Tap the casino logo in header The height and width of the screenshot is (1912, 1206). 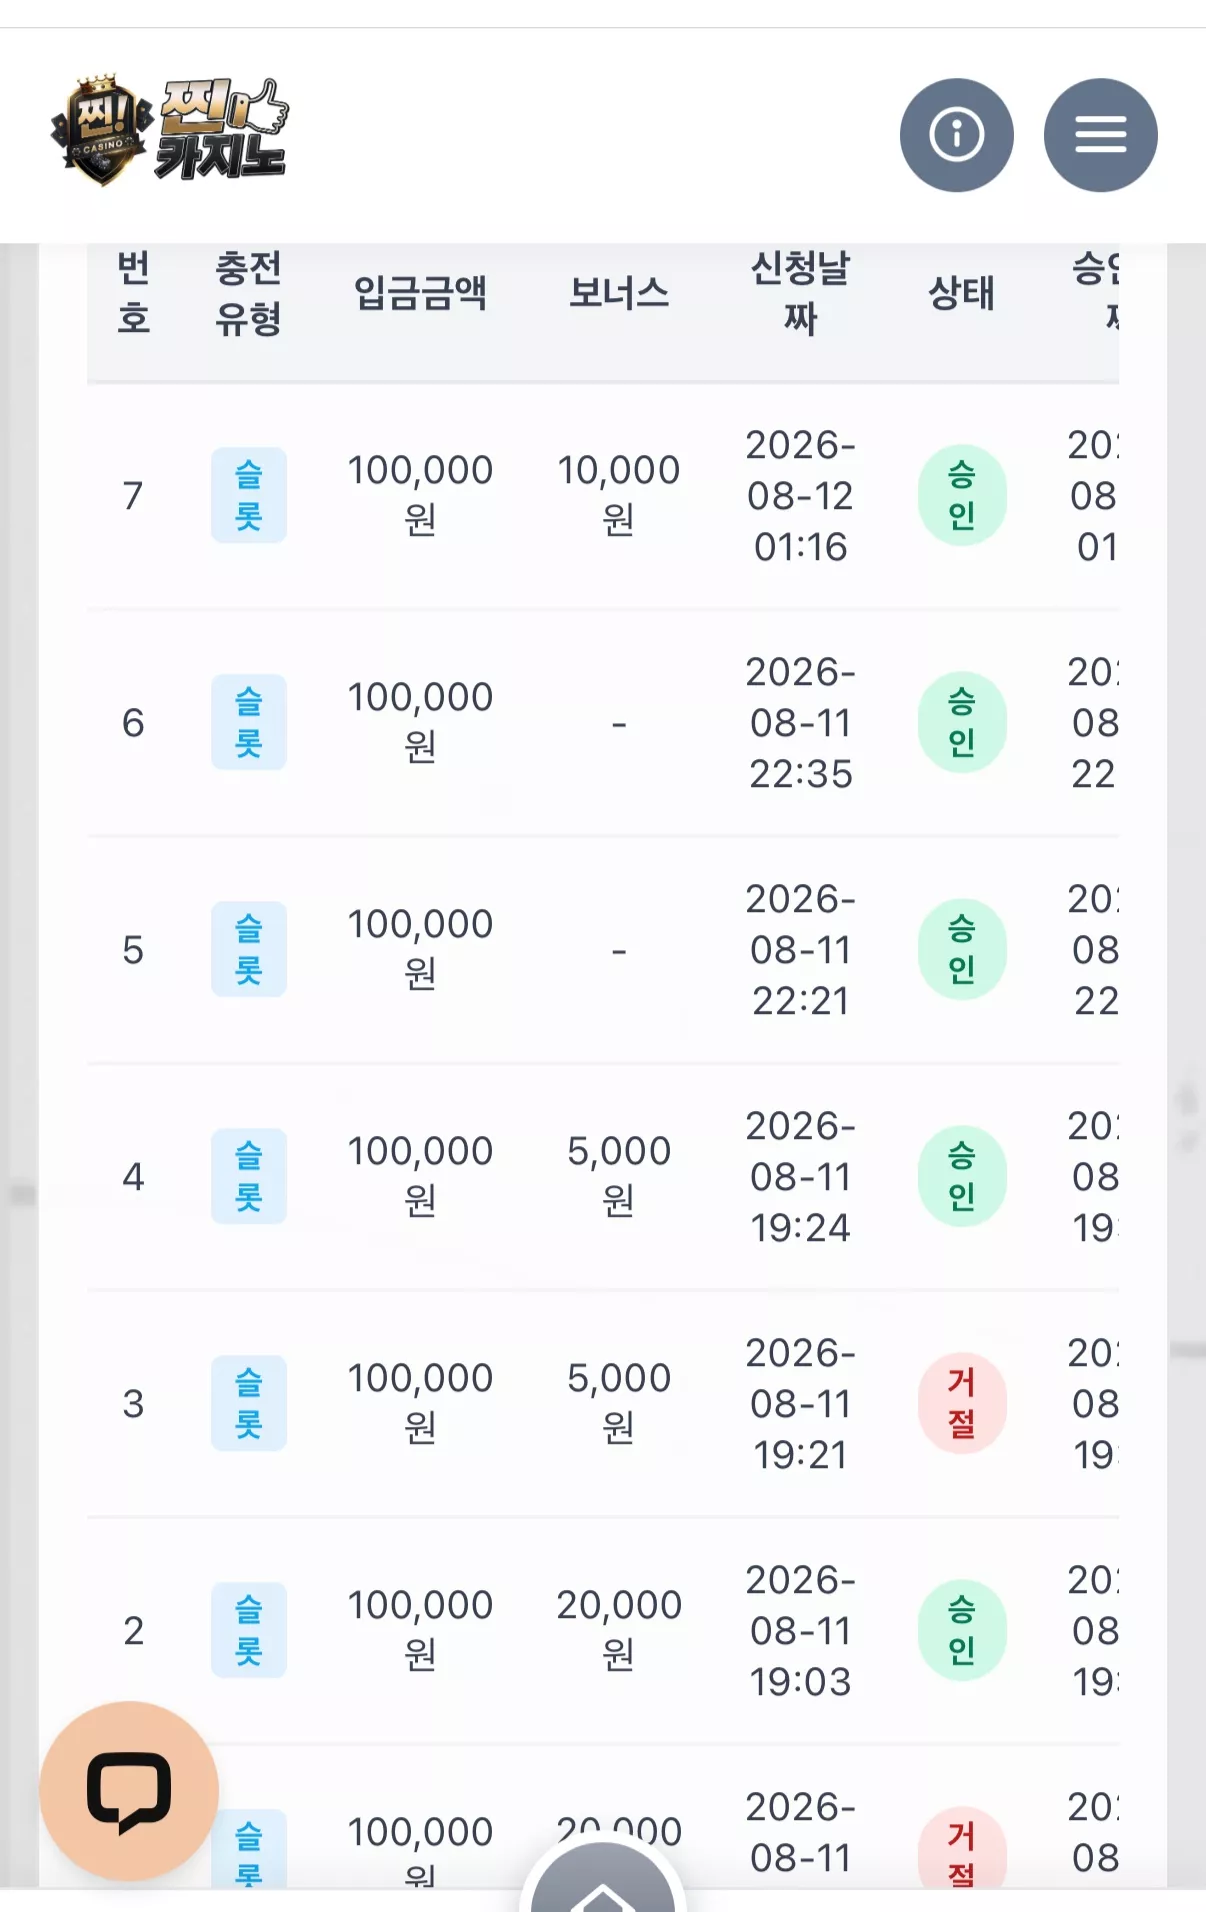click(170, 130)
